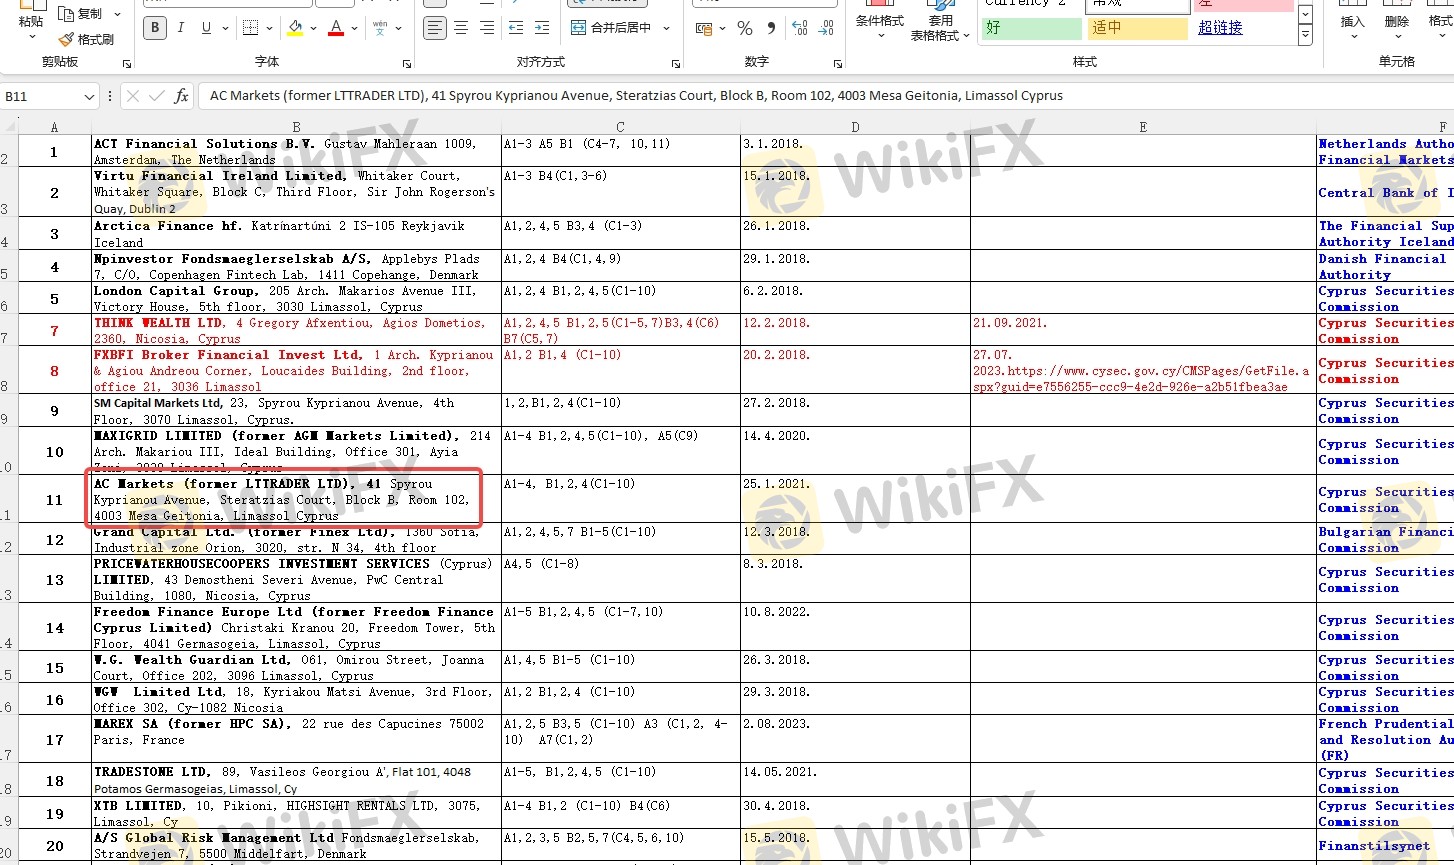
Task: Open the Name Box dropdown arrow
Action: 89,96
